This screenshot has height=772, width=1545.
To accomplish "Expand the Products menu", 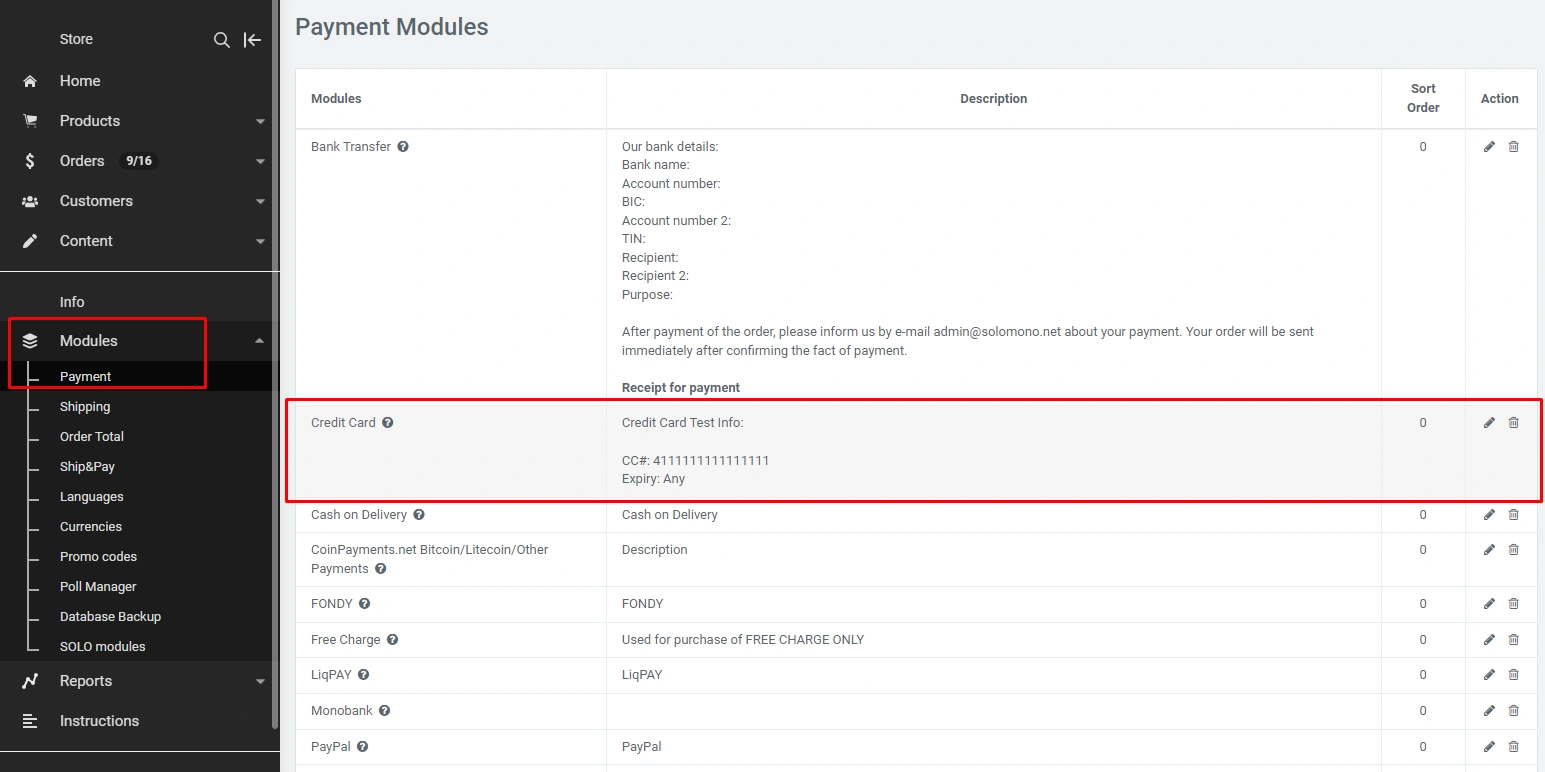I will pos(260,121).
